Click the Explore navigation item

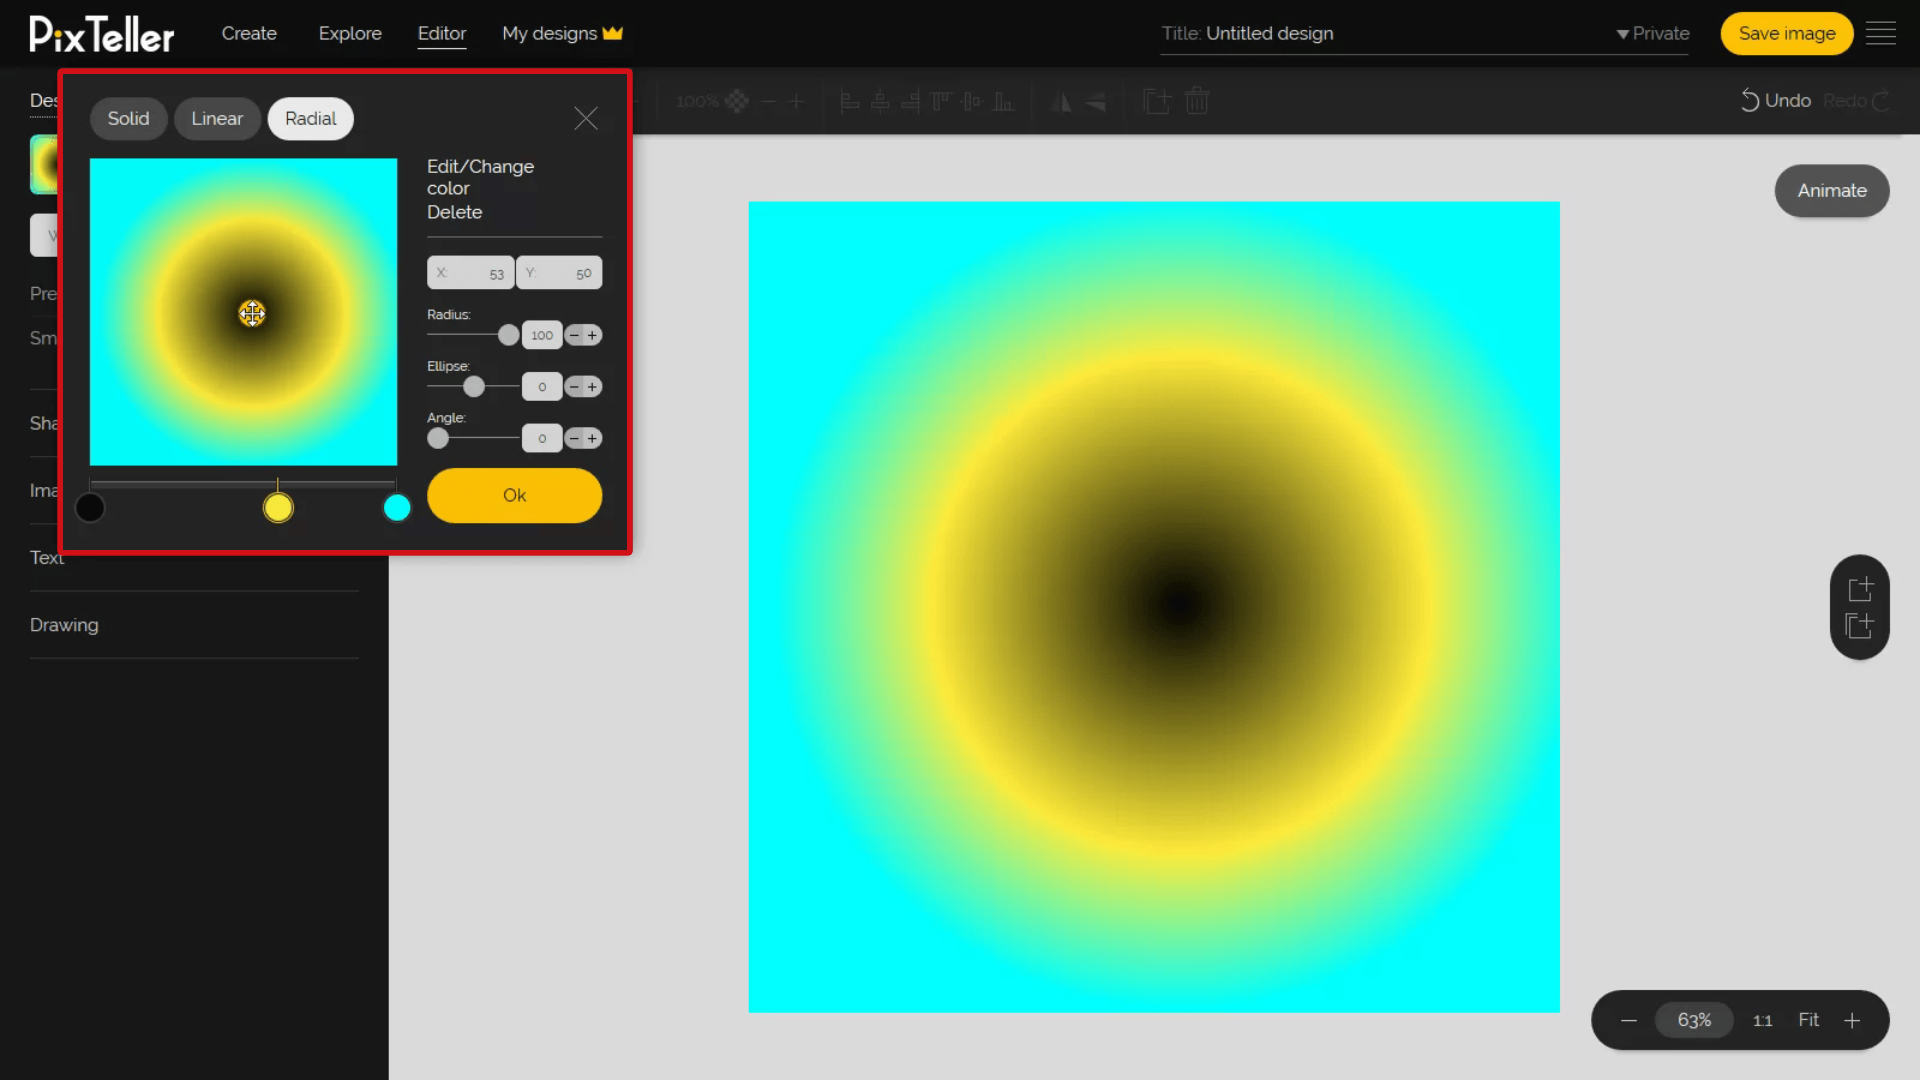point(349,33)
